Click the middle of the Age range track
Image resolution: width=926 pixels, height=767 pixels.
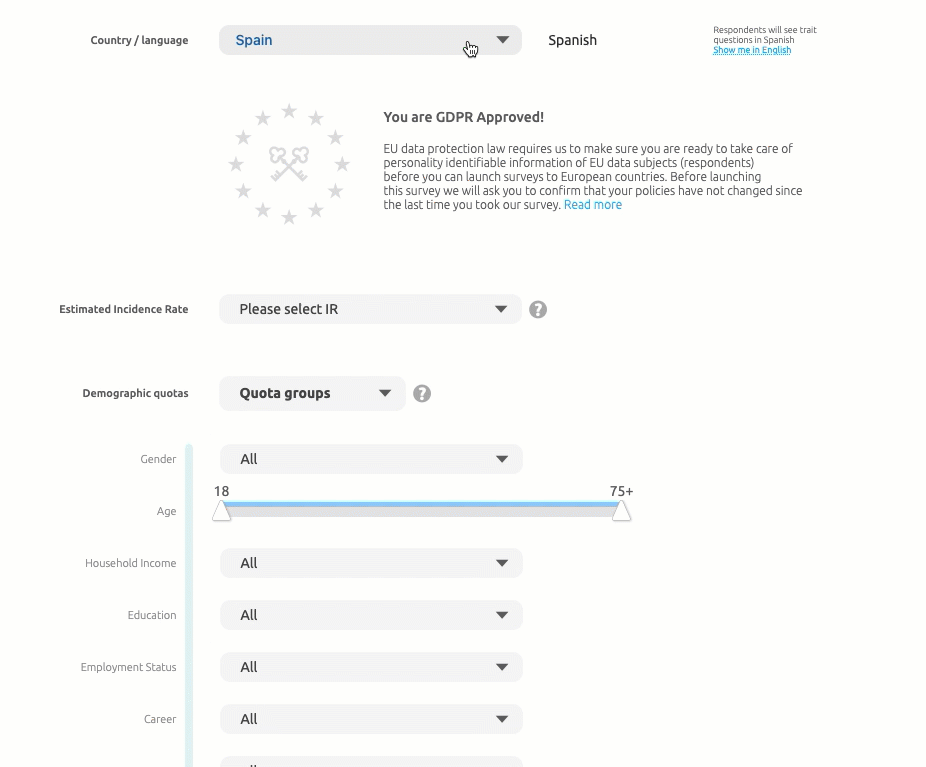tap(421, 509)
